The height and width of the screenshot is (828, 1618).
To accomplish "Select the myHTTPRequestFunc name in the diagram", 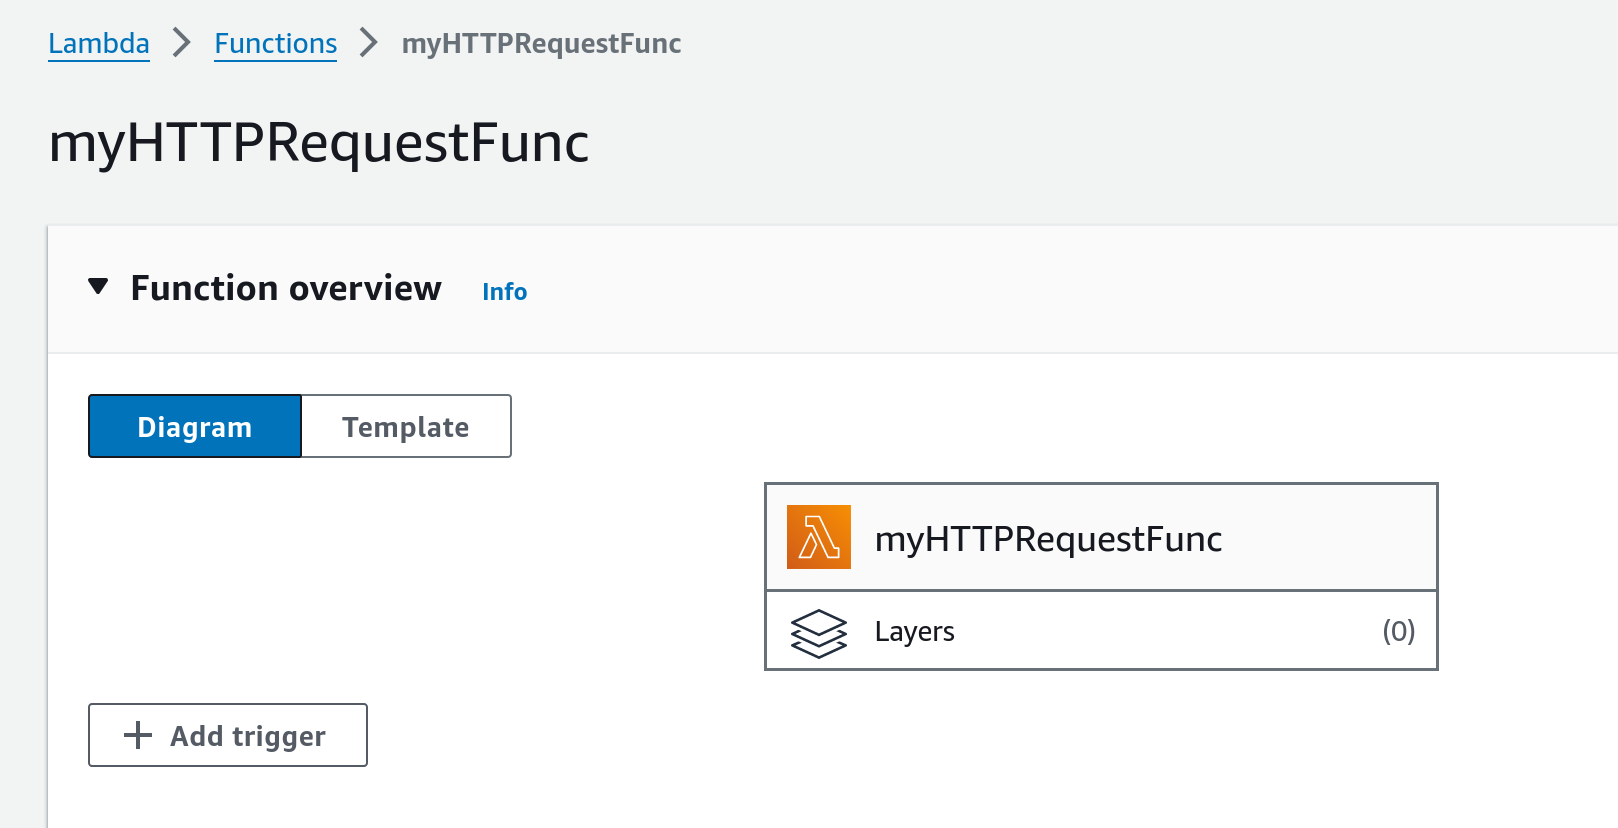I will point(1048,539).
